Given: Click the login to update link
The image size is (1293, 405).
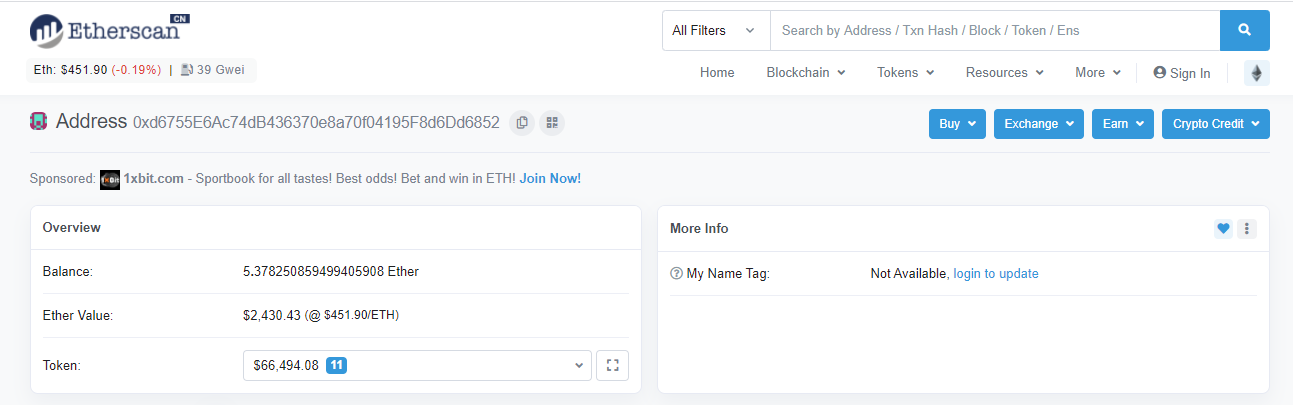Looking at the screenshot, I should [x=995, y=274].
